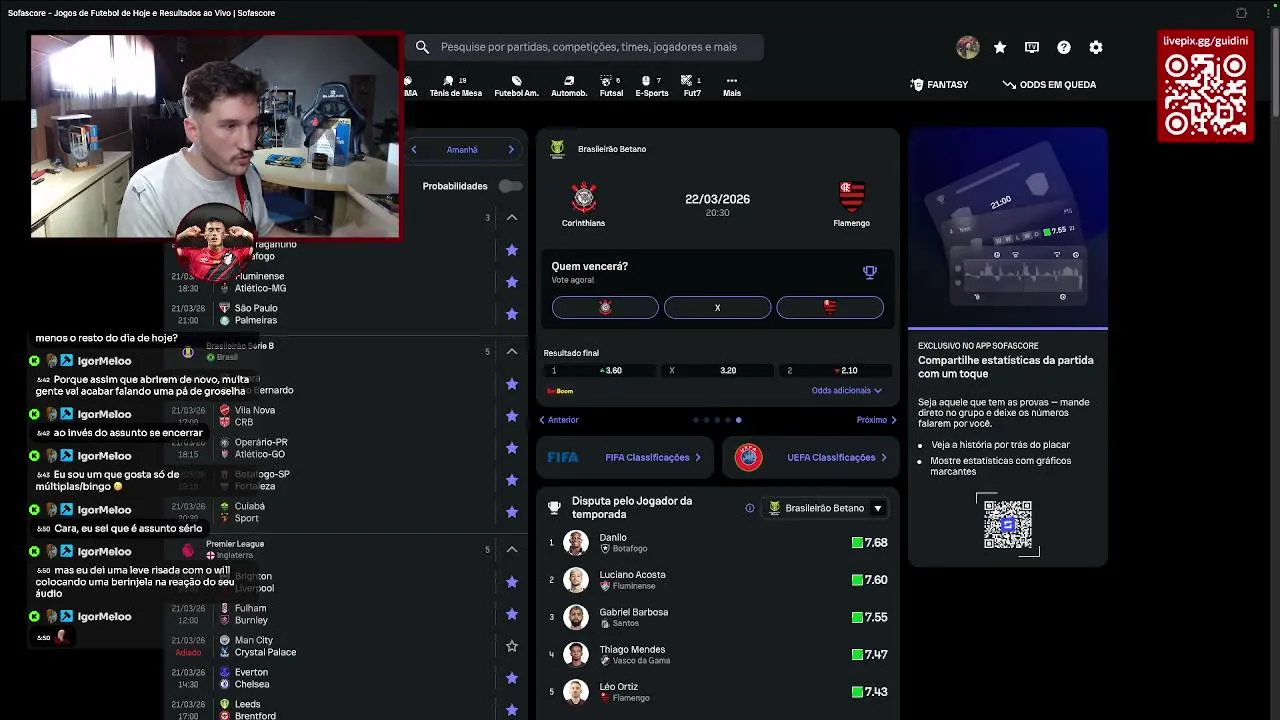Select the Fut7 sport icon
The width and height of the screenshot is (1280, 720).
691,86
